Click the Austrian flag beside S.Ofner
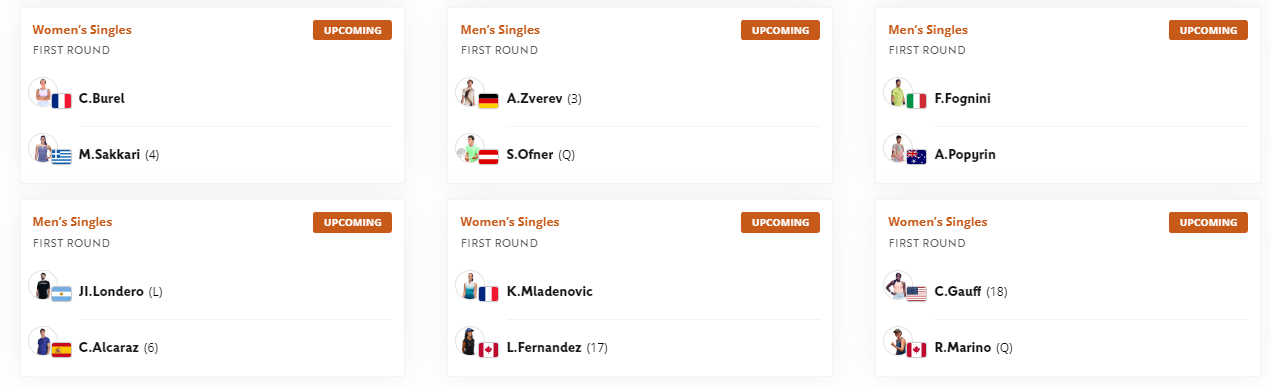The width and height of the screenshot is (1271, 387). point(489,156)
